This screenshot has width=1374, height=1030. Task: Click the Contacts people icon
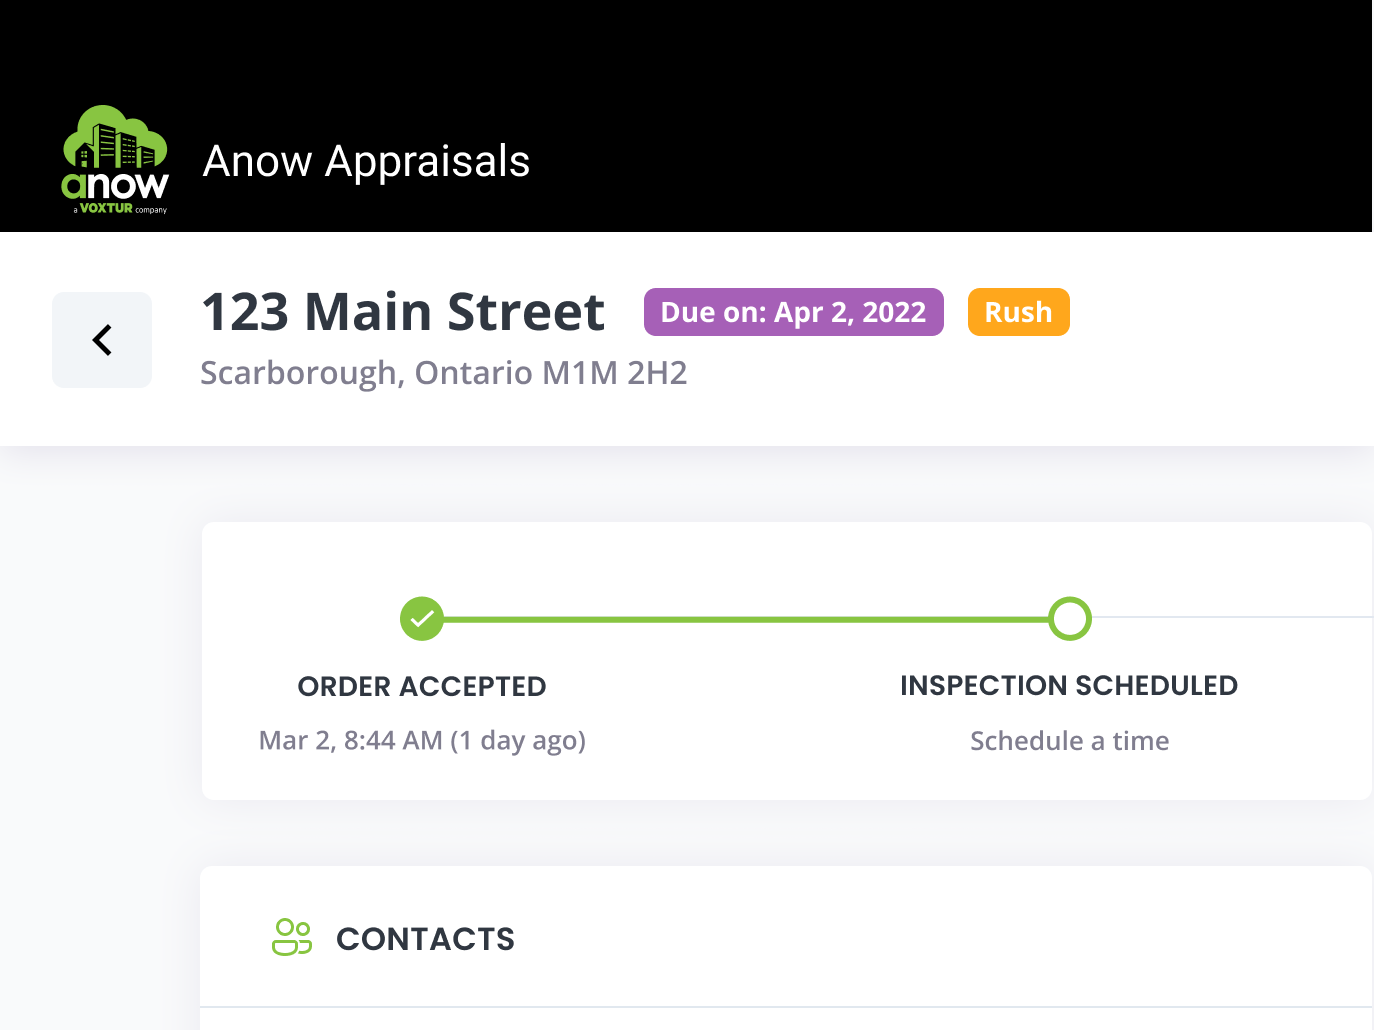point(292,938)
